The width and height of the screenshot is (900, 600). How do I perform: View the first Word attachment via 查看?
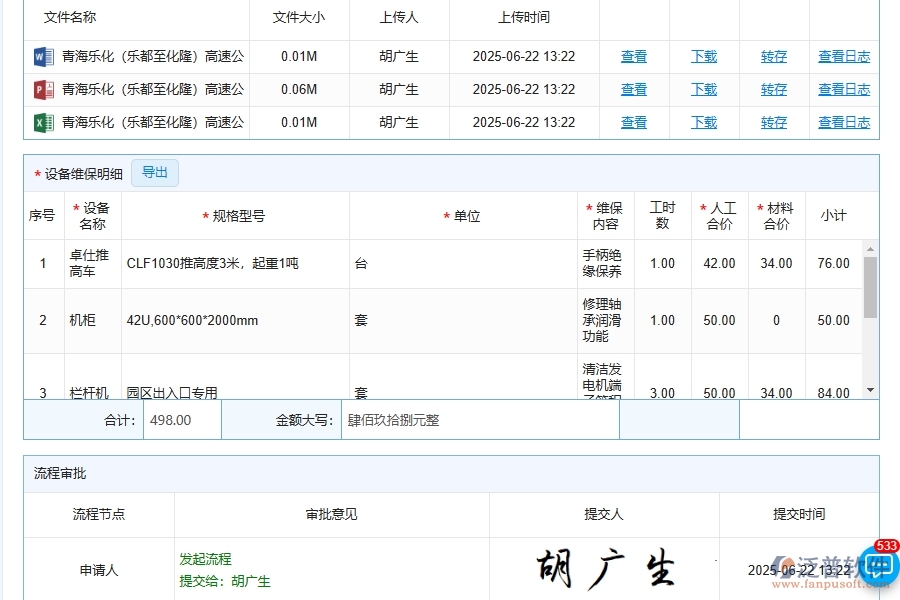coord(633,56)
